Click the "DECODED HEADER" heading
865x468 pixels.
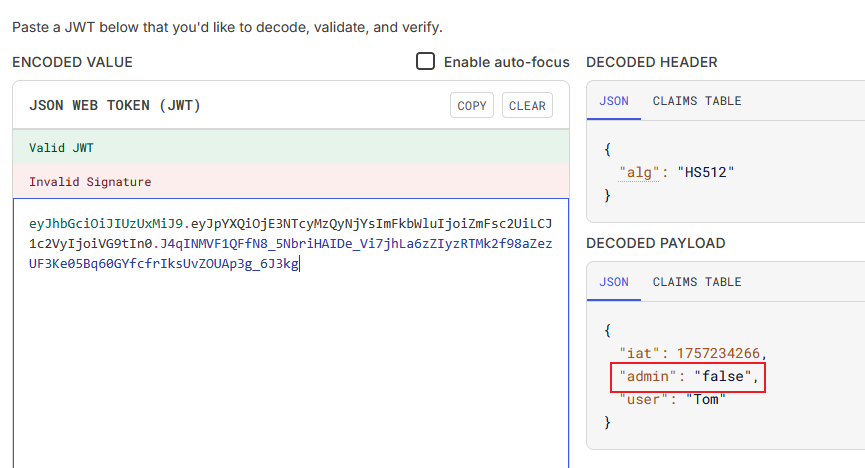click(x=652, y=62)
